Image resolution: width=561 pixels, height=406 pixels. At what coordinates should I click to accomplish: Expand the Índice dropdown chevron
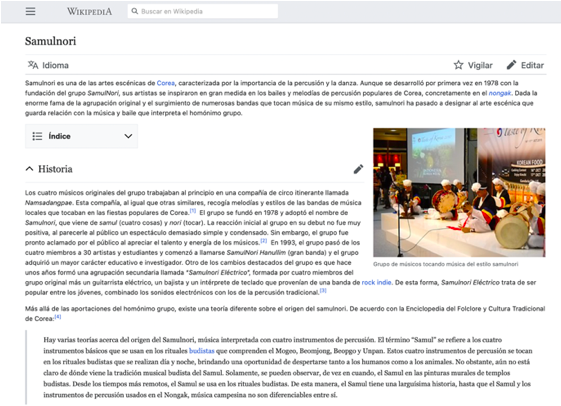(x=128, y=136)
